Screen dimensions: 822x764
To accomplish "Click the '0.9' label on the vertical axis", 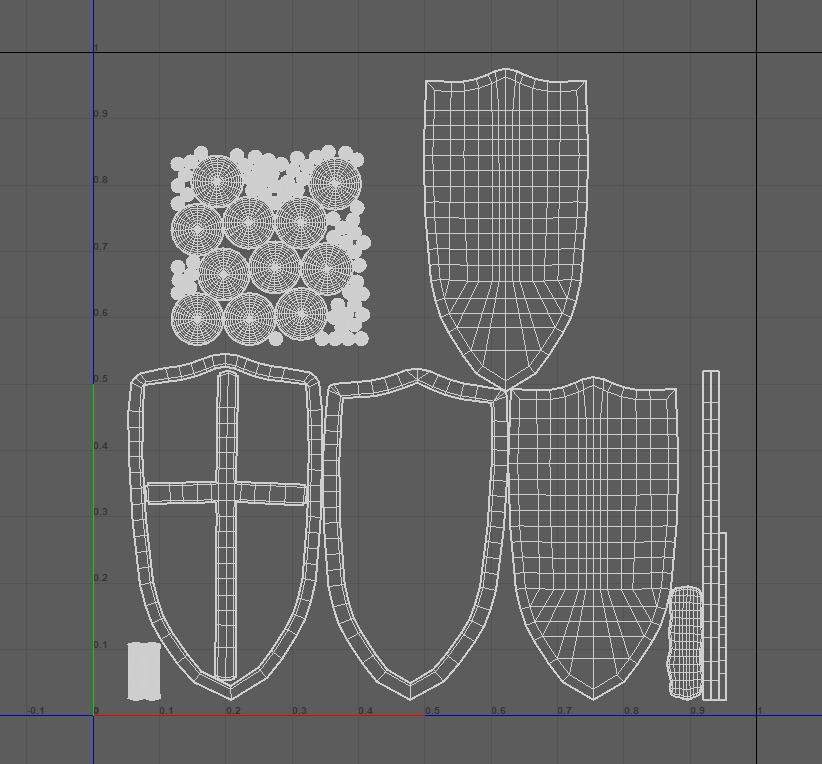I will point(101,114).
